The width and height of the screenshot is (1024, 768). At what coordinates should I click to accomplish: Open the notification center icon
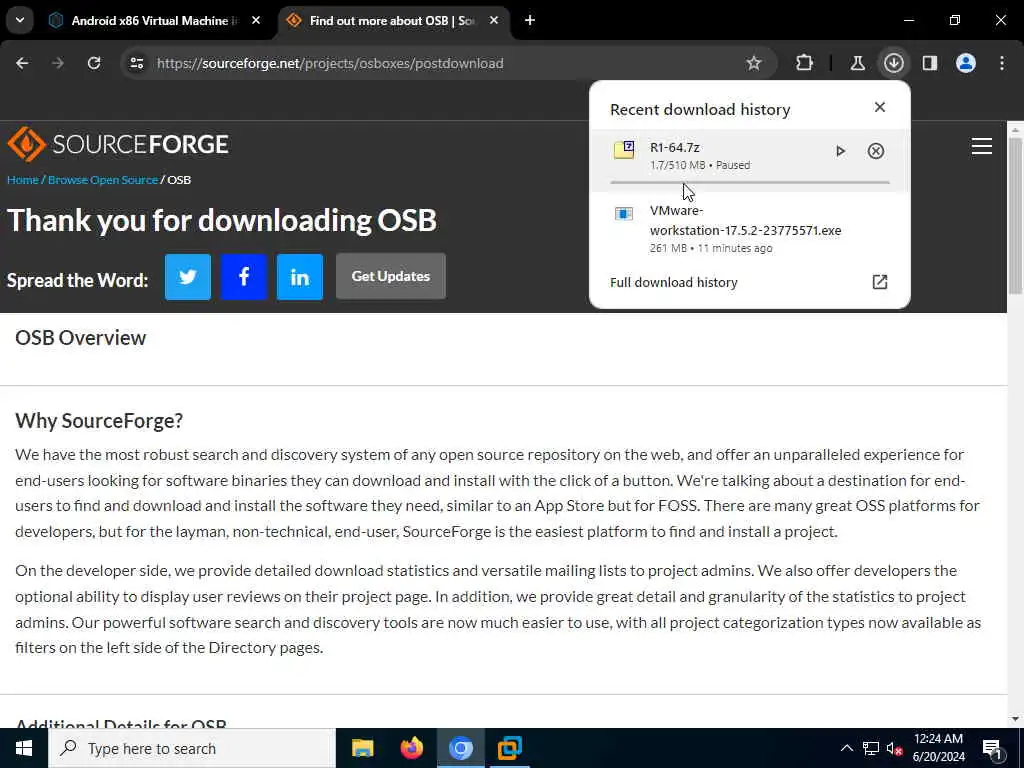992,748
